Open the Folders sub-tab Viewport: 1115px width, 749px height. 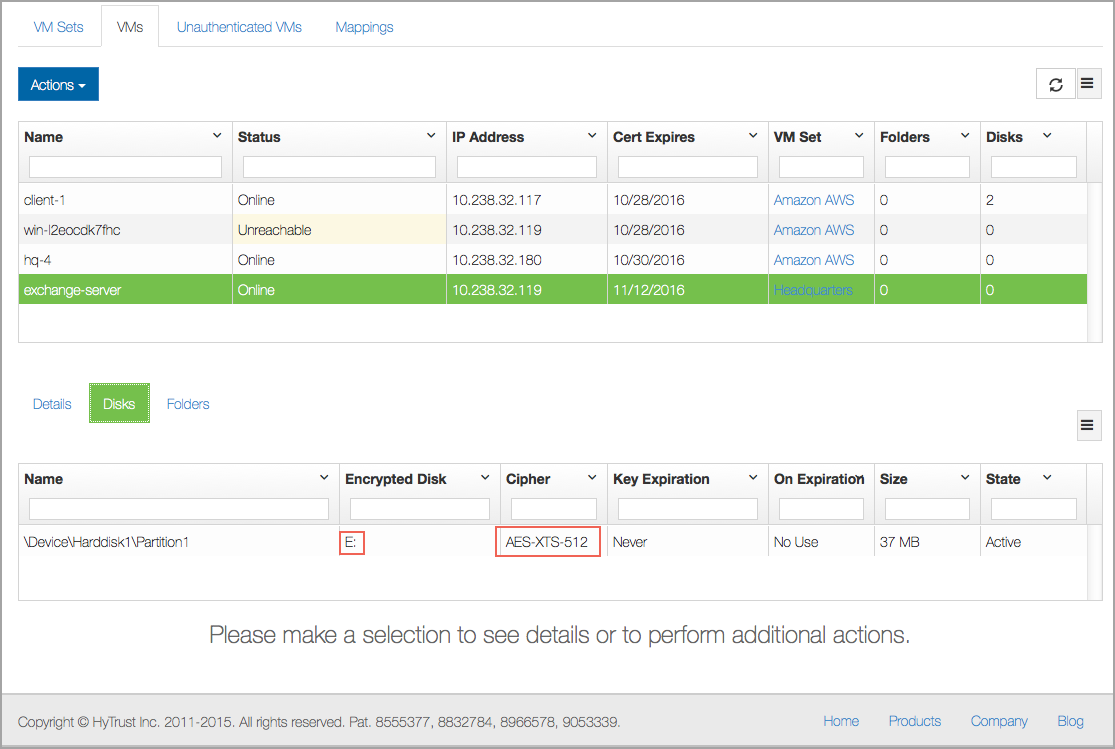188,404
